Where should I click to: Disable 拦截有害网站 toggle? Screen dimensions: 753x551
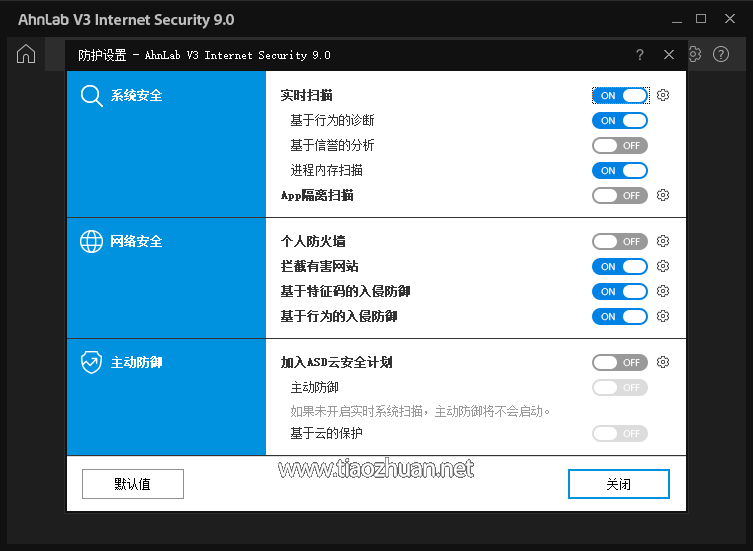620,267
